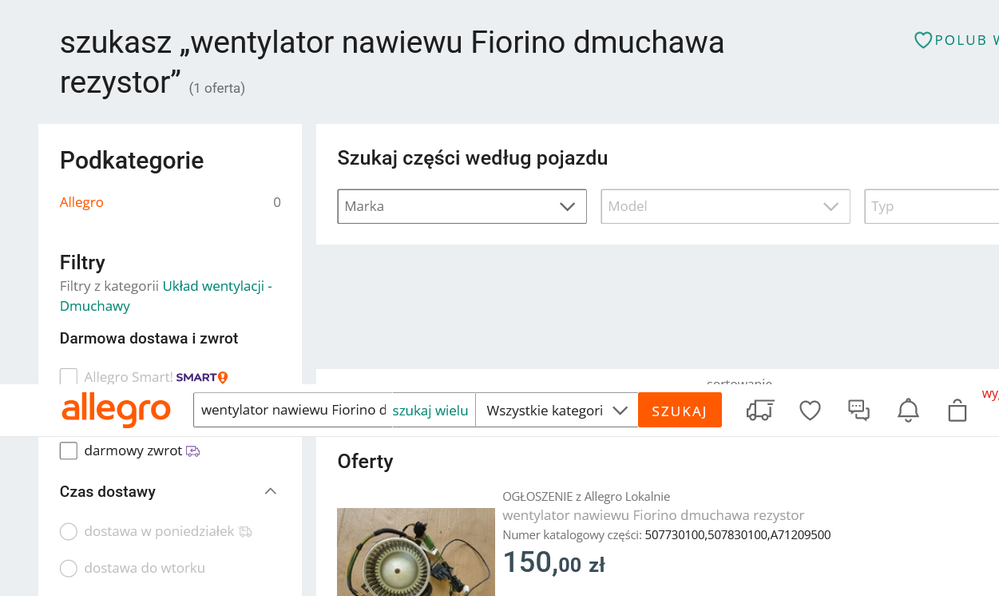The image size is (999, 596).
Task: Open the Model dropdown
Action: (x=725, y=206)
